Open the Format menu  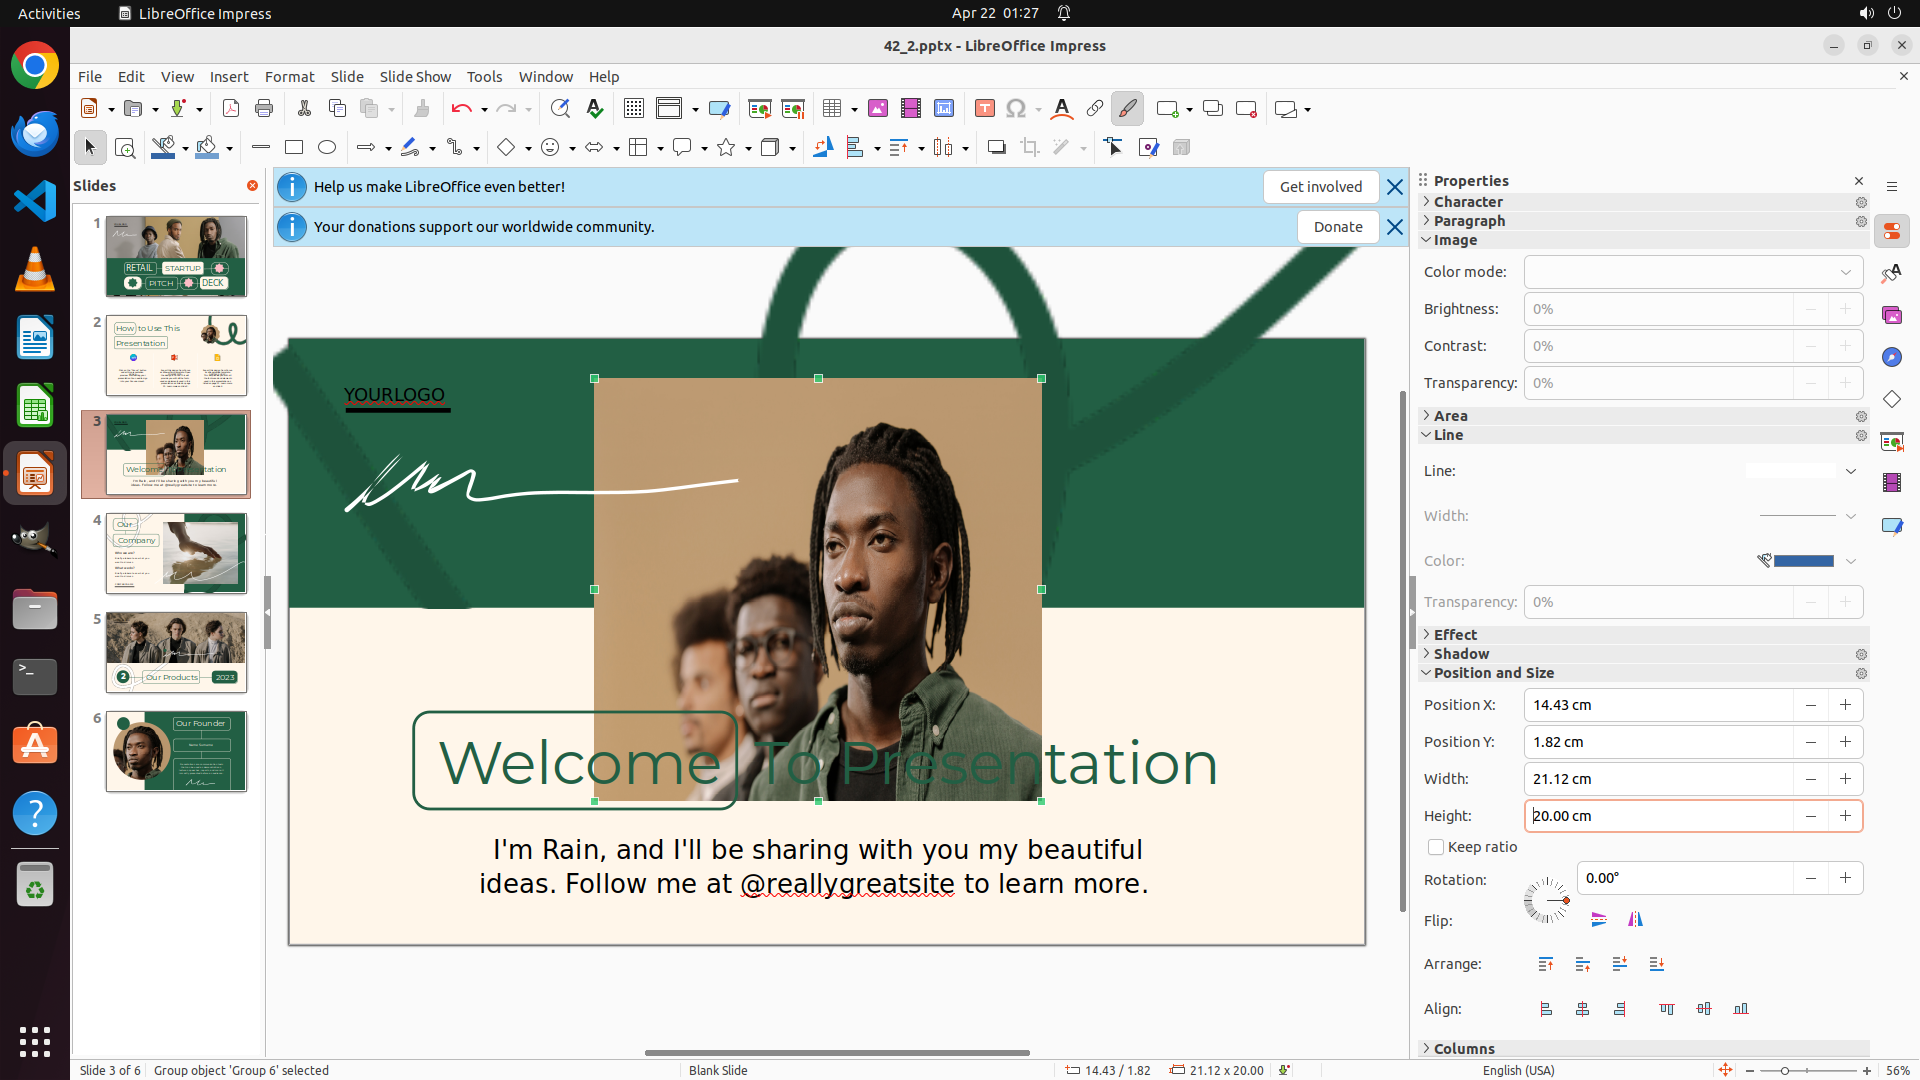pyautogui.click(x=289, y=77)
